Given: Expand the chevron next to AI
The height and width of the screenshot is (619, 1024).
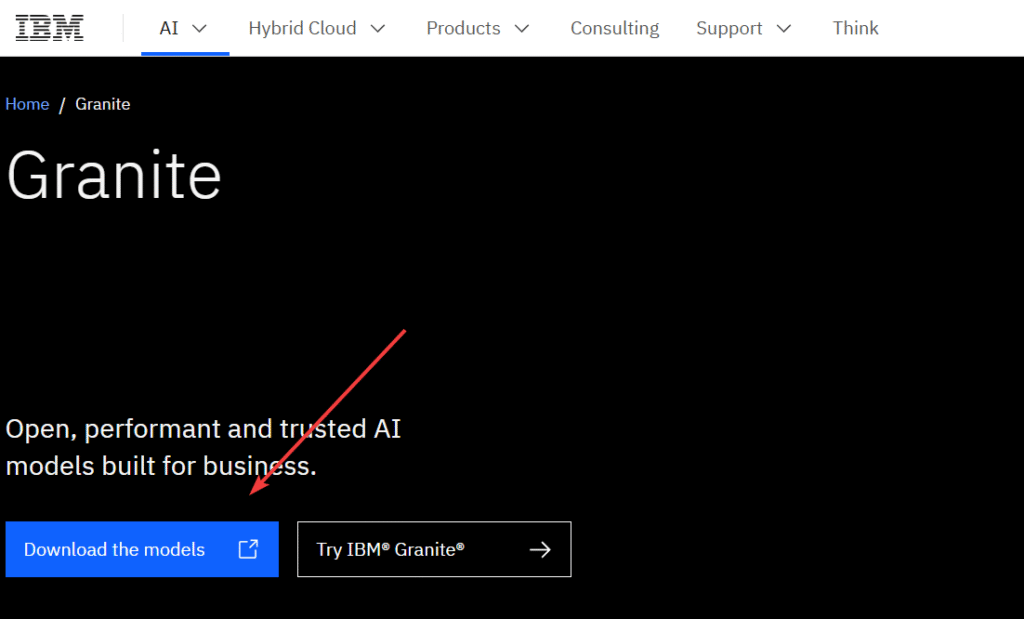Looking at the screenshot, I should [199, 28].
